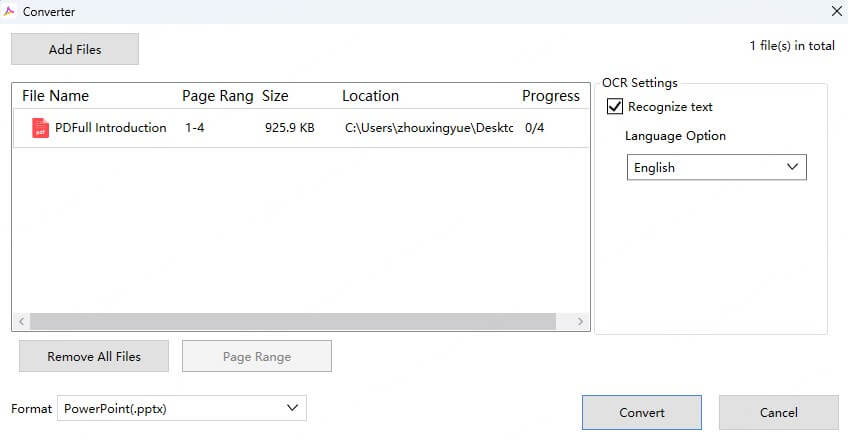Uncheck the Recognize text checkbox
The width and height of the screenshot is (848, 440).
click(615, 107)
